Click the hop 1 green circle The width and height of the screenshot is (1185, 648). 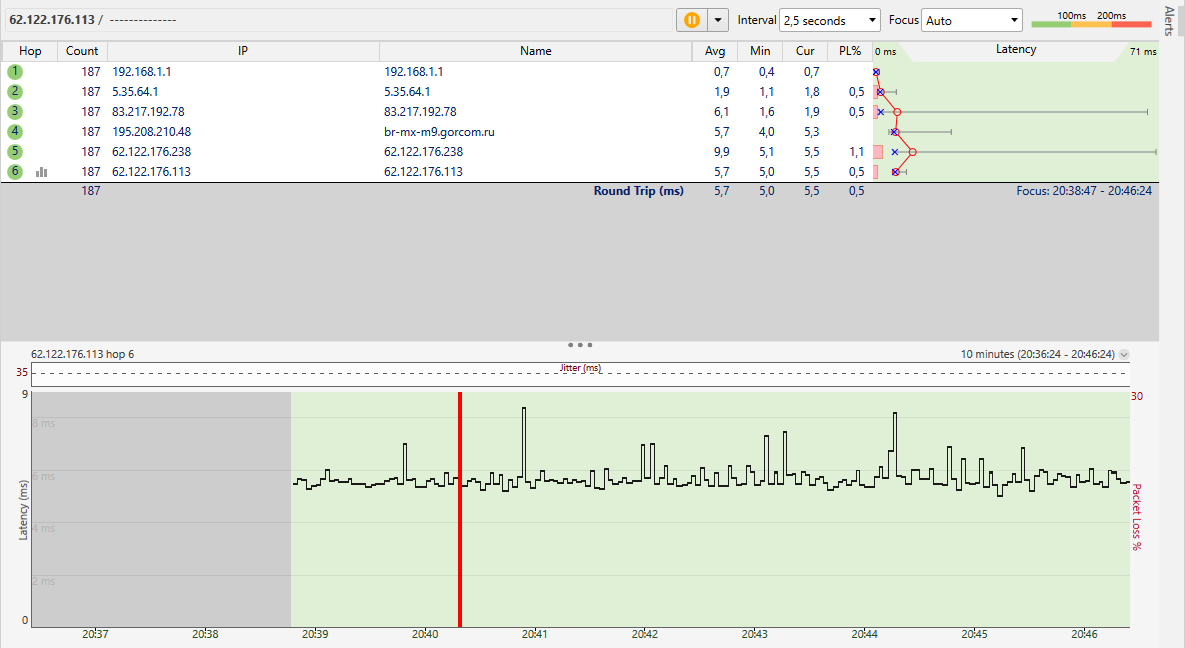point(15,72)
